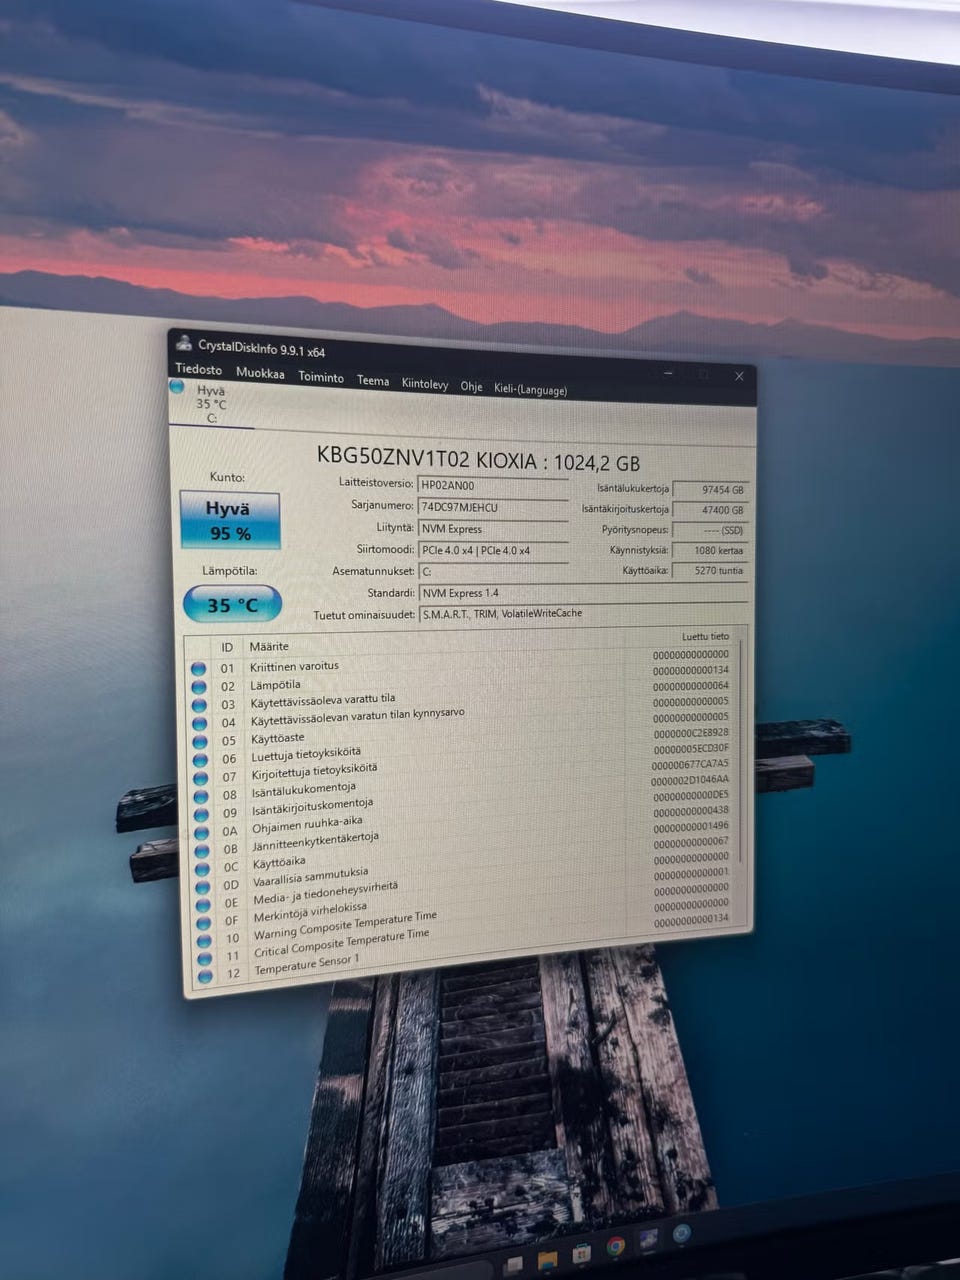Click the raw value 000000677CA7A5
The height and width of the screenshot is (1280, 960).
coord(690,764)
